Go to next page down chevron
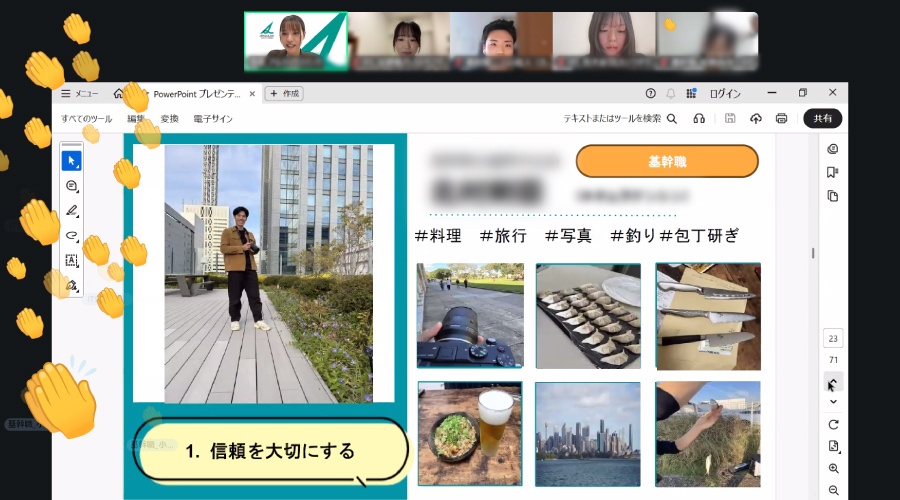This screenshot has width=900, height=500. click(x=833, y=402)
